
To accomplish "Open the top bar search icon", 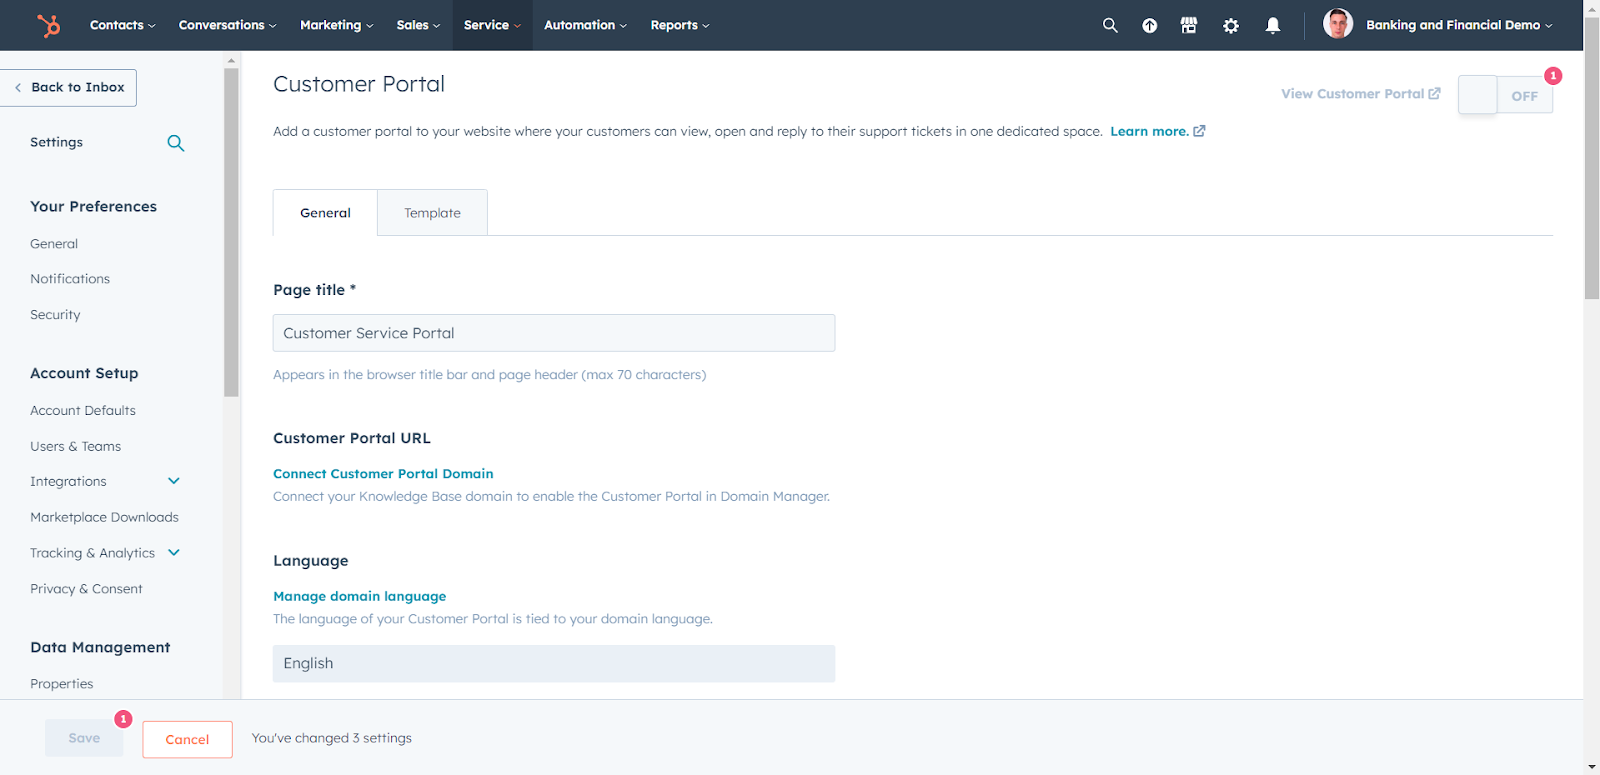I will click(x=1110, y=25).
